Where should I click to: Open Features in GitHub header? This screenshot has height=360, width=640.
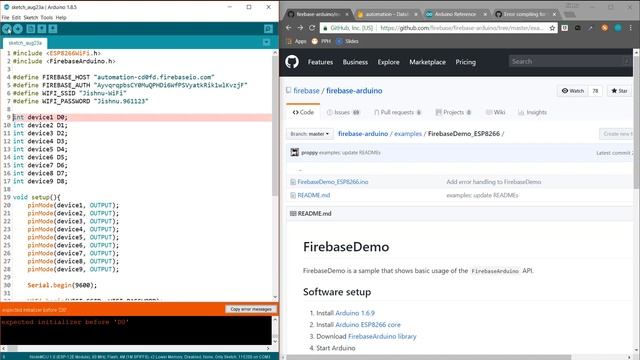coord(320,62)
